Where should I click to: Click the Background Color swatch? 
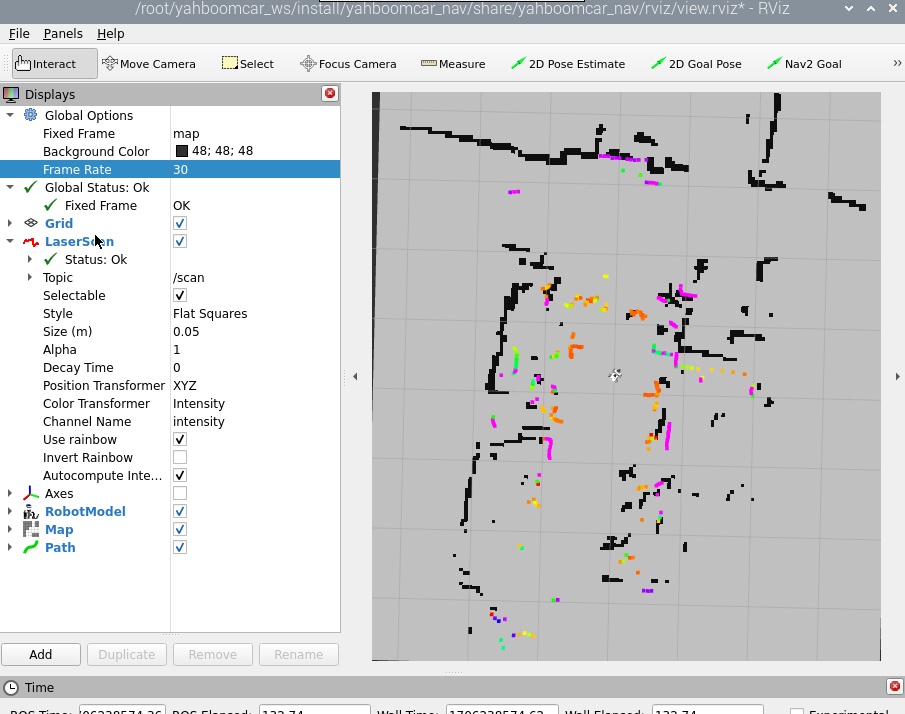182,151
